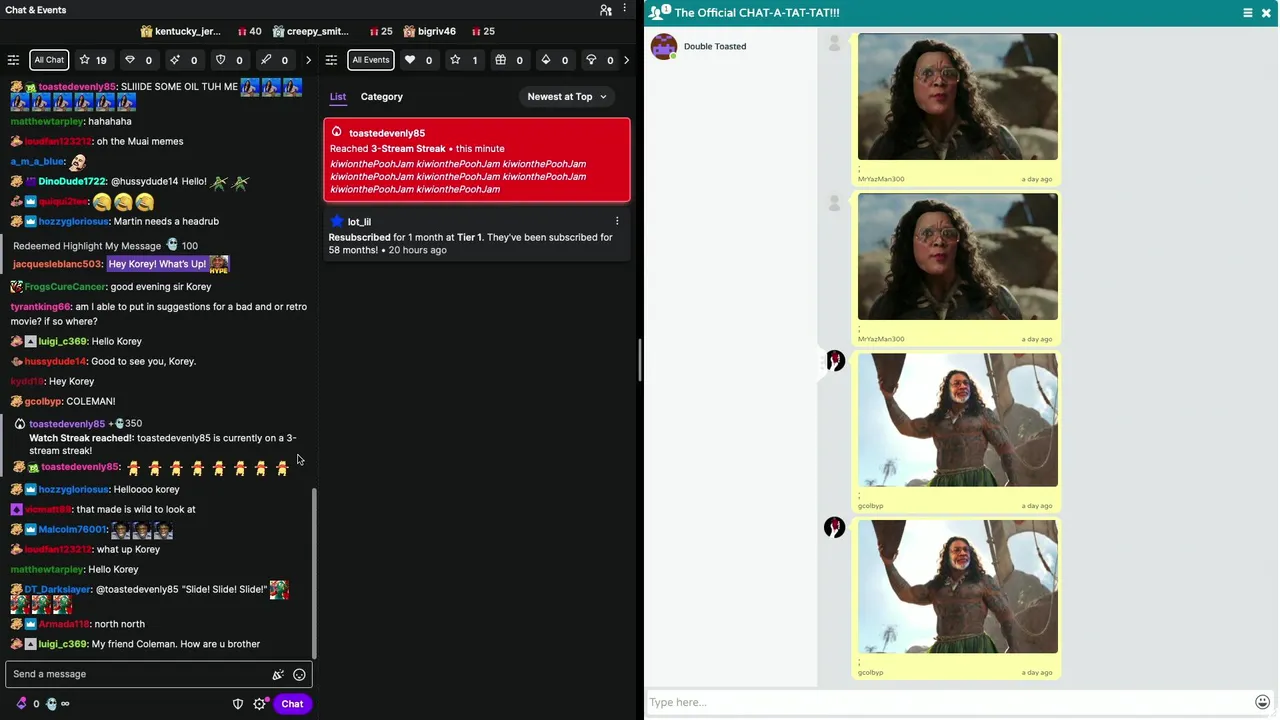This screenshot has width=1280, height=720.
Task: Click gcolbyp avatar beside second Maui image
Action: (835, 528)
